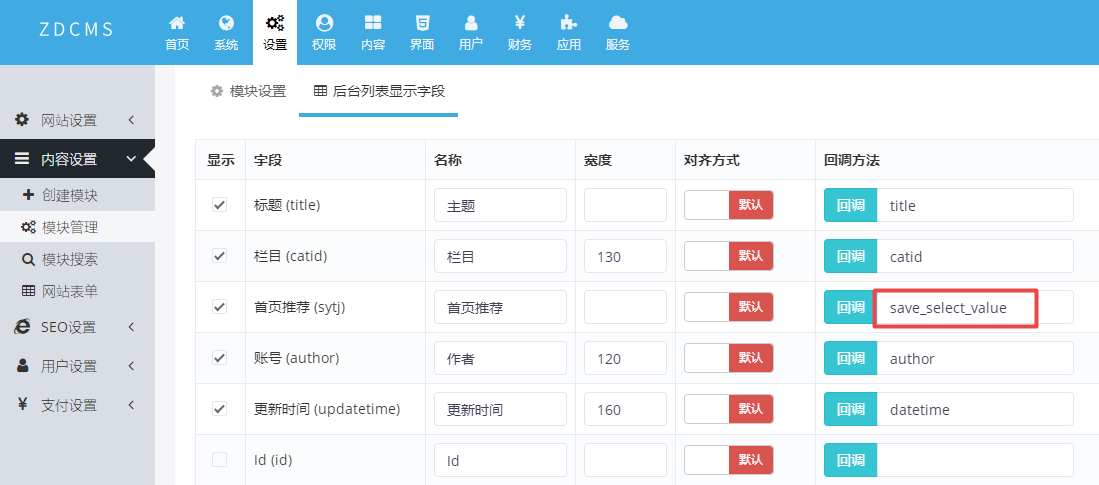Open the 内容 grid icon
1099x485 pixels.
tap(373, 23)
